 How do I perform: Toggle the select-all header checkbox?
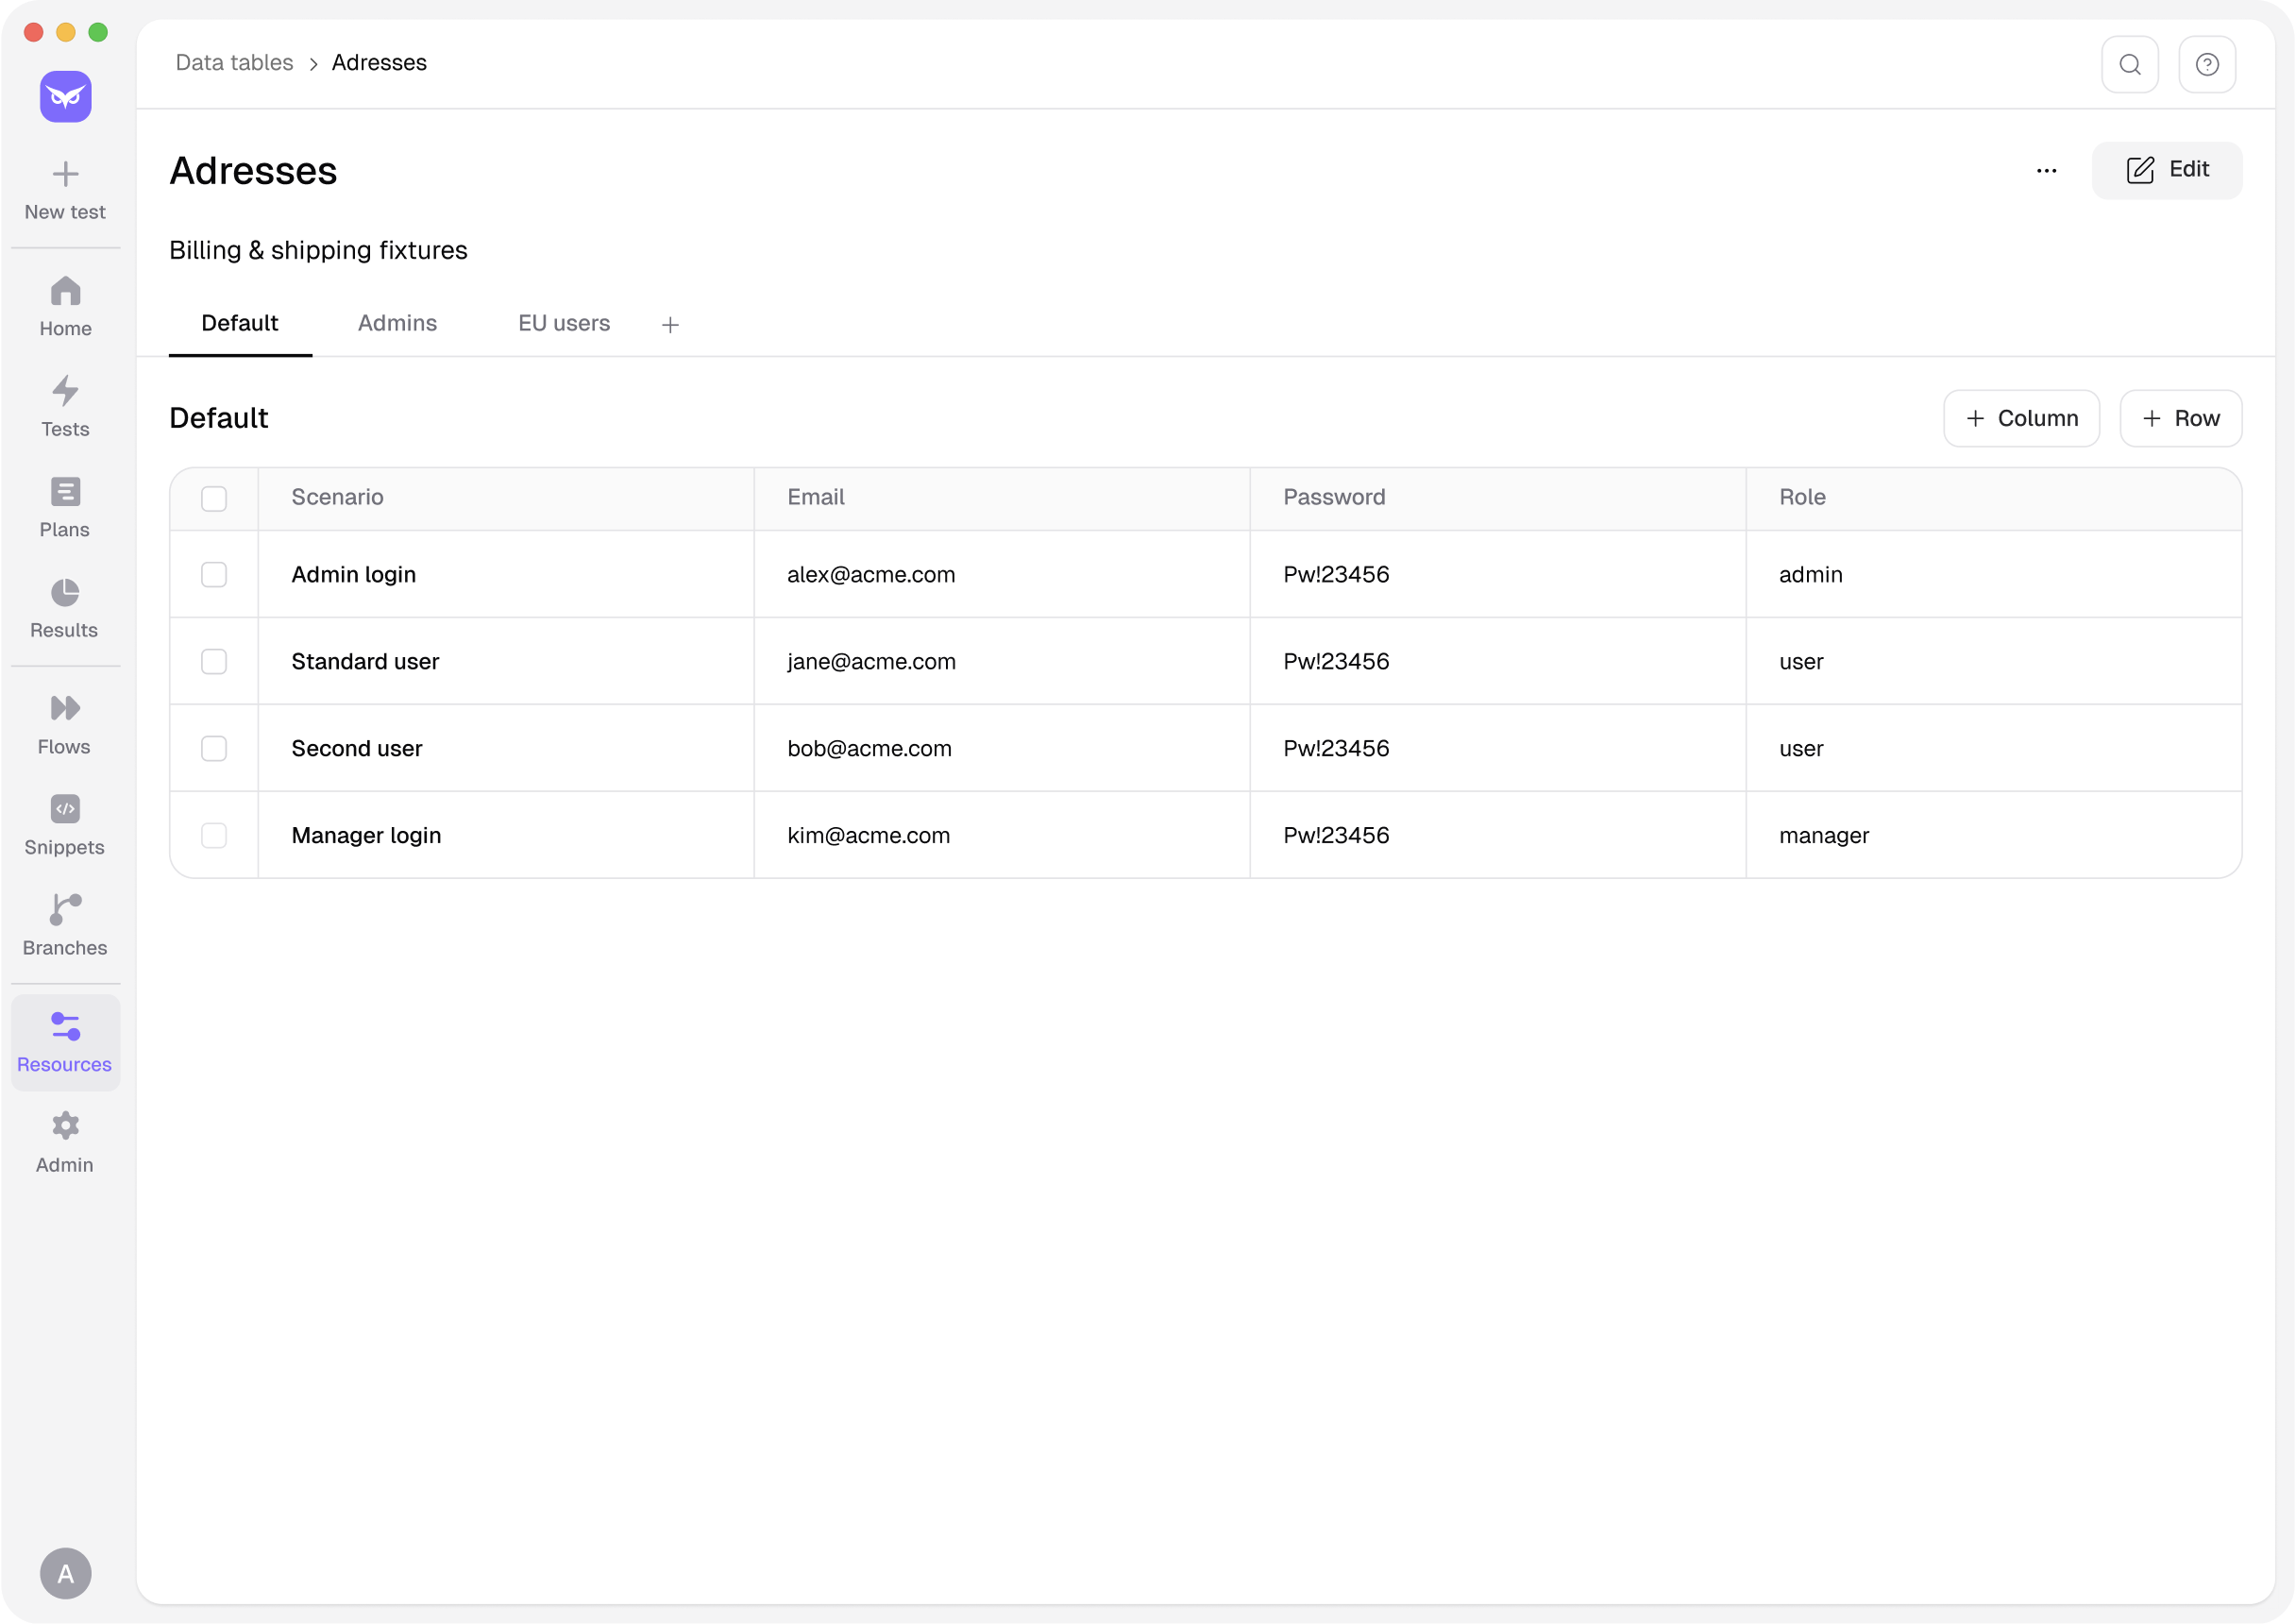214,498
